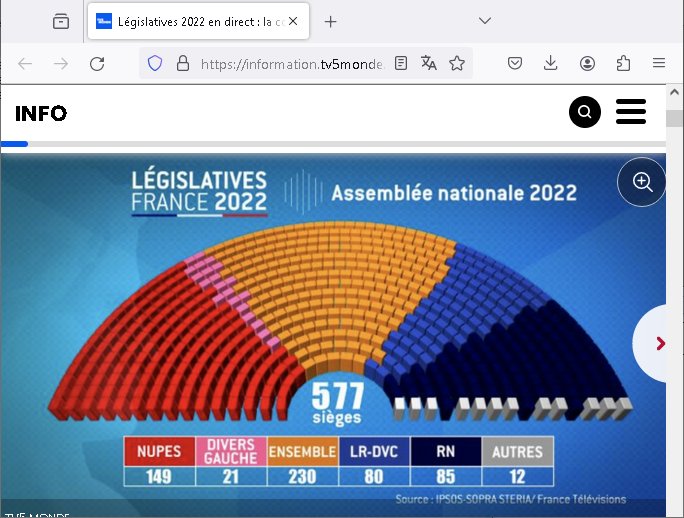Viewport: 684px width, 518px height.
Task: Open the Firefox account menu
Action: [x=587, y=64]
